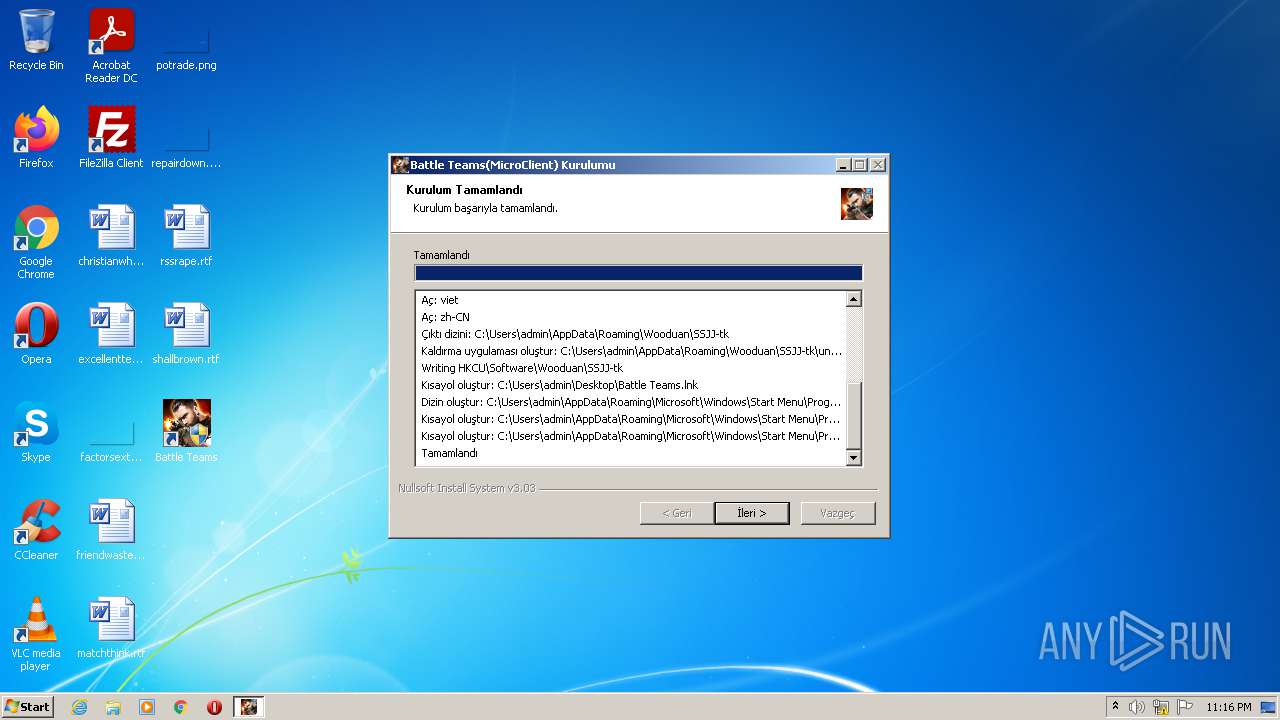The width and height of the screenshot is (1280, 720).
Task: Click log scrollbar up arrow
Action: (854, 299)
